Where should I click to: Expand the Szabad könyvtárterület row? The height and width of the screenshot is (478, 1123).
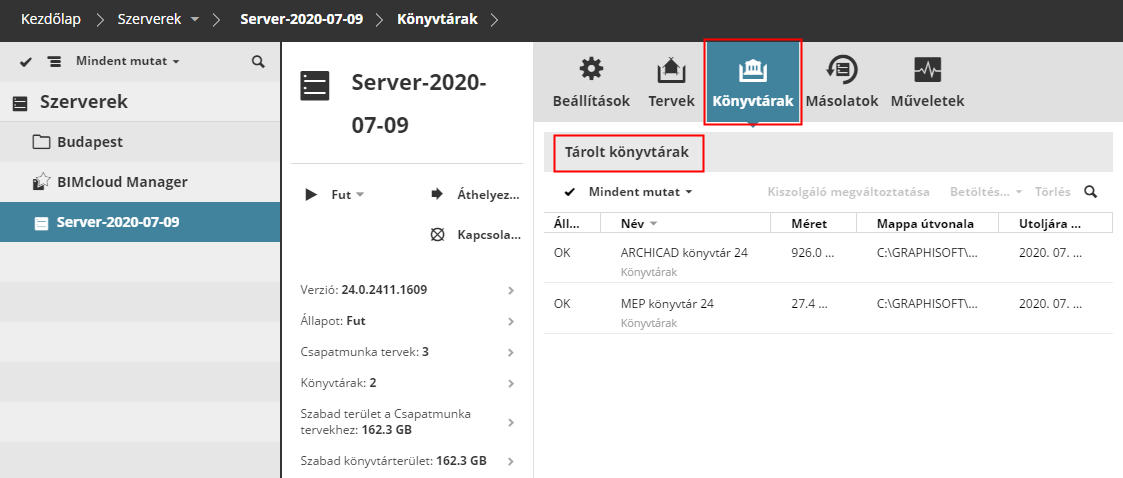point(406,461)
